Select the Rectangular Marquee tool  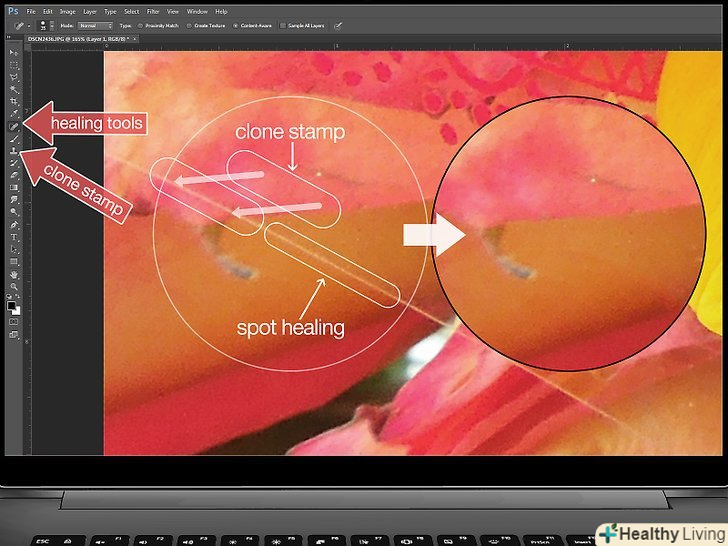coord(13,65)
